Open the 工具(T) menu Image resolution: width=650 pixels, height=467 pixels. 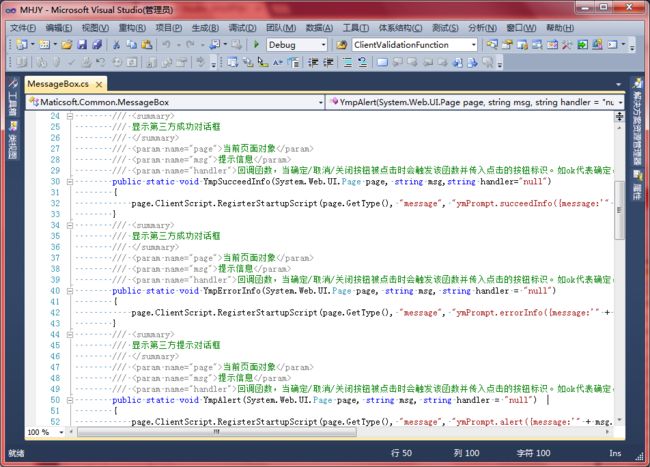click(x=356, y=28)
